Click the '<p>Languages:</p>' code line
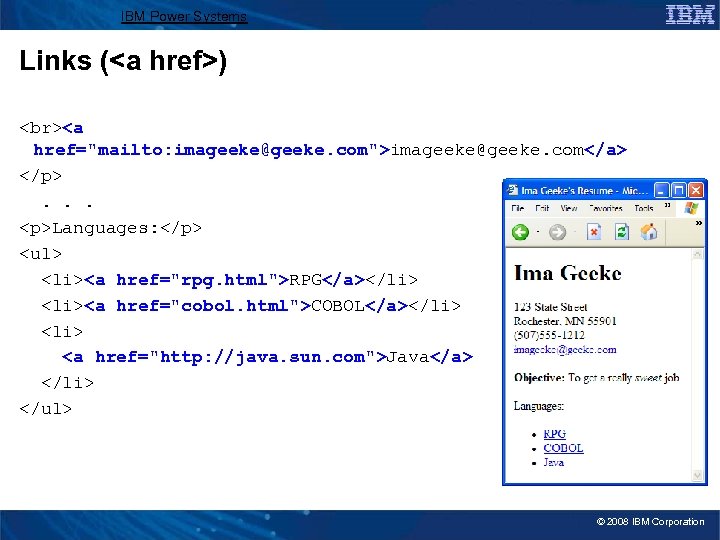This screenshot has height=540, width=720. pos(110,228)
